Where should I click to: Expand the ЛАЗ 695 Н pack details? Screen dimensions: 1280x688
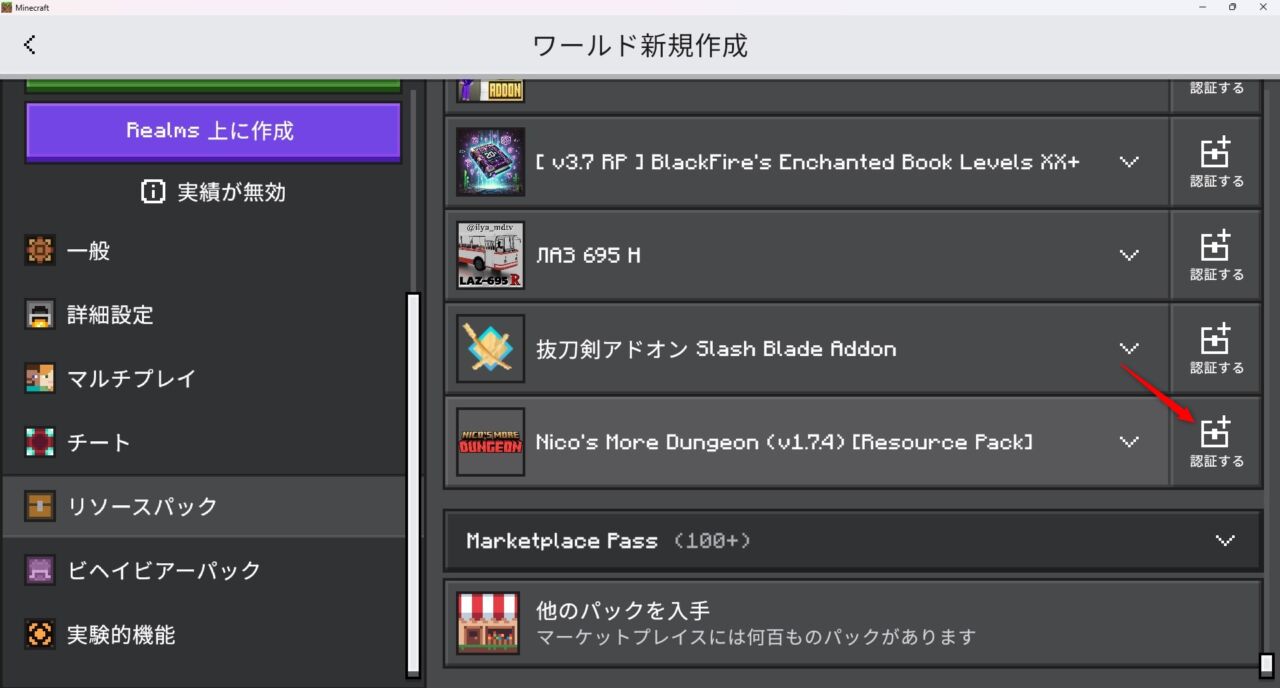(1129, 255)
